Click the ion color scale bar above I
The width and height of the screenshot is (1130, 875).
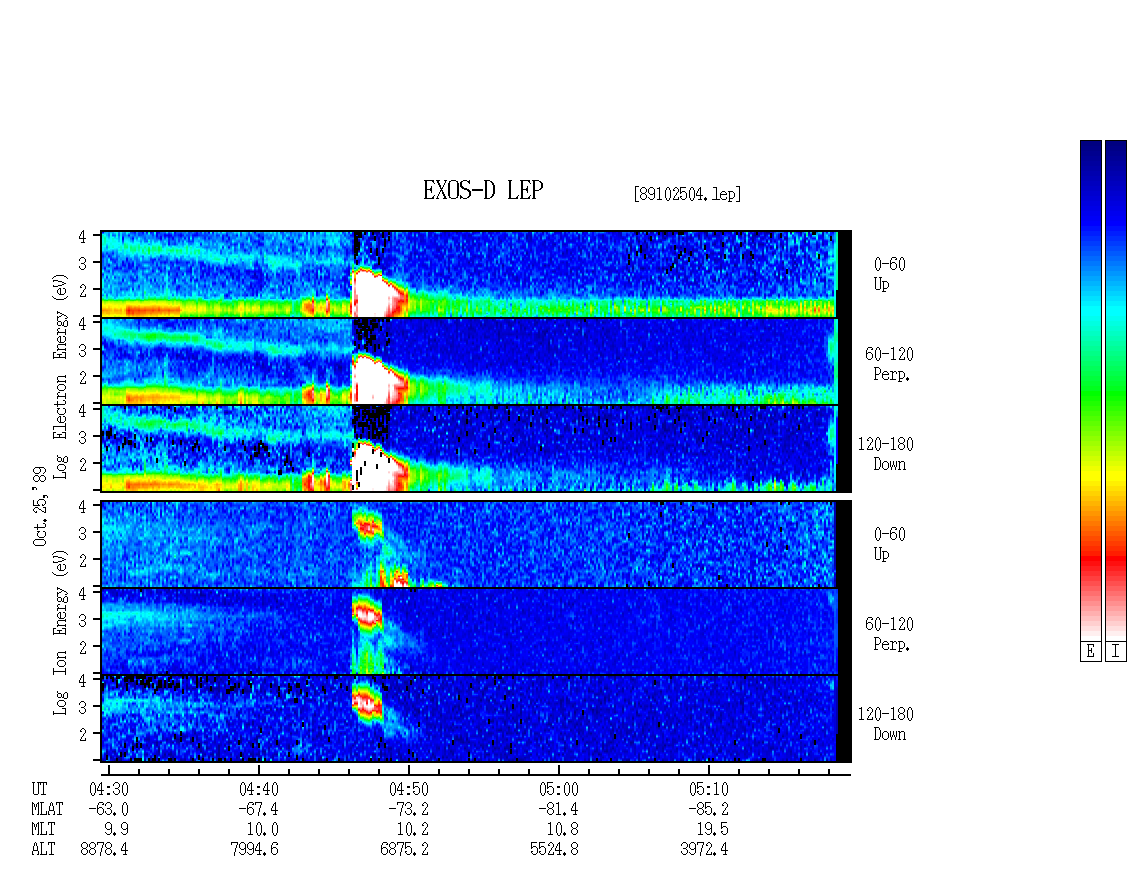(1116, 390)
